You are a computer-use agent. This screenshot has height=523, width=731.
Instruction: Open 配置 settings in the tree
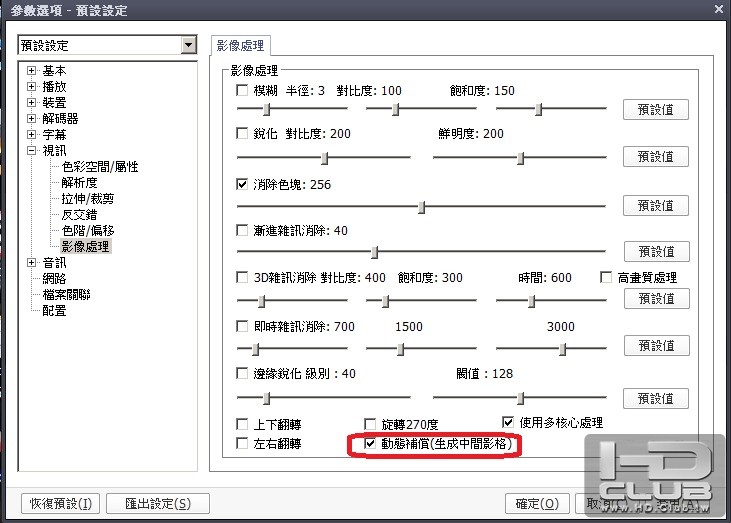tap(54, 311)
